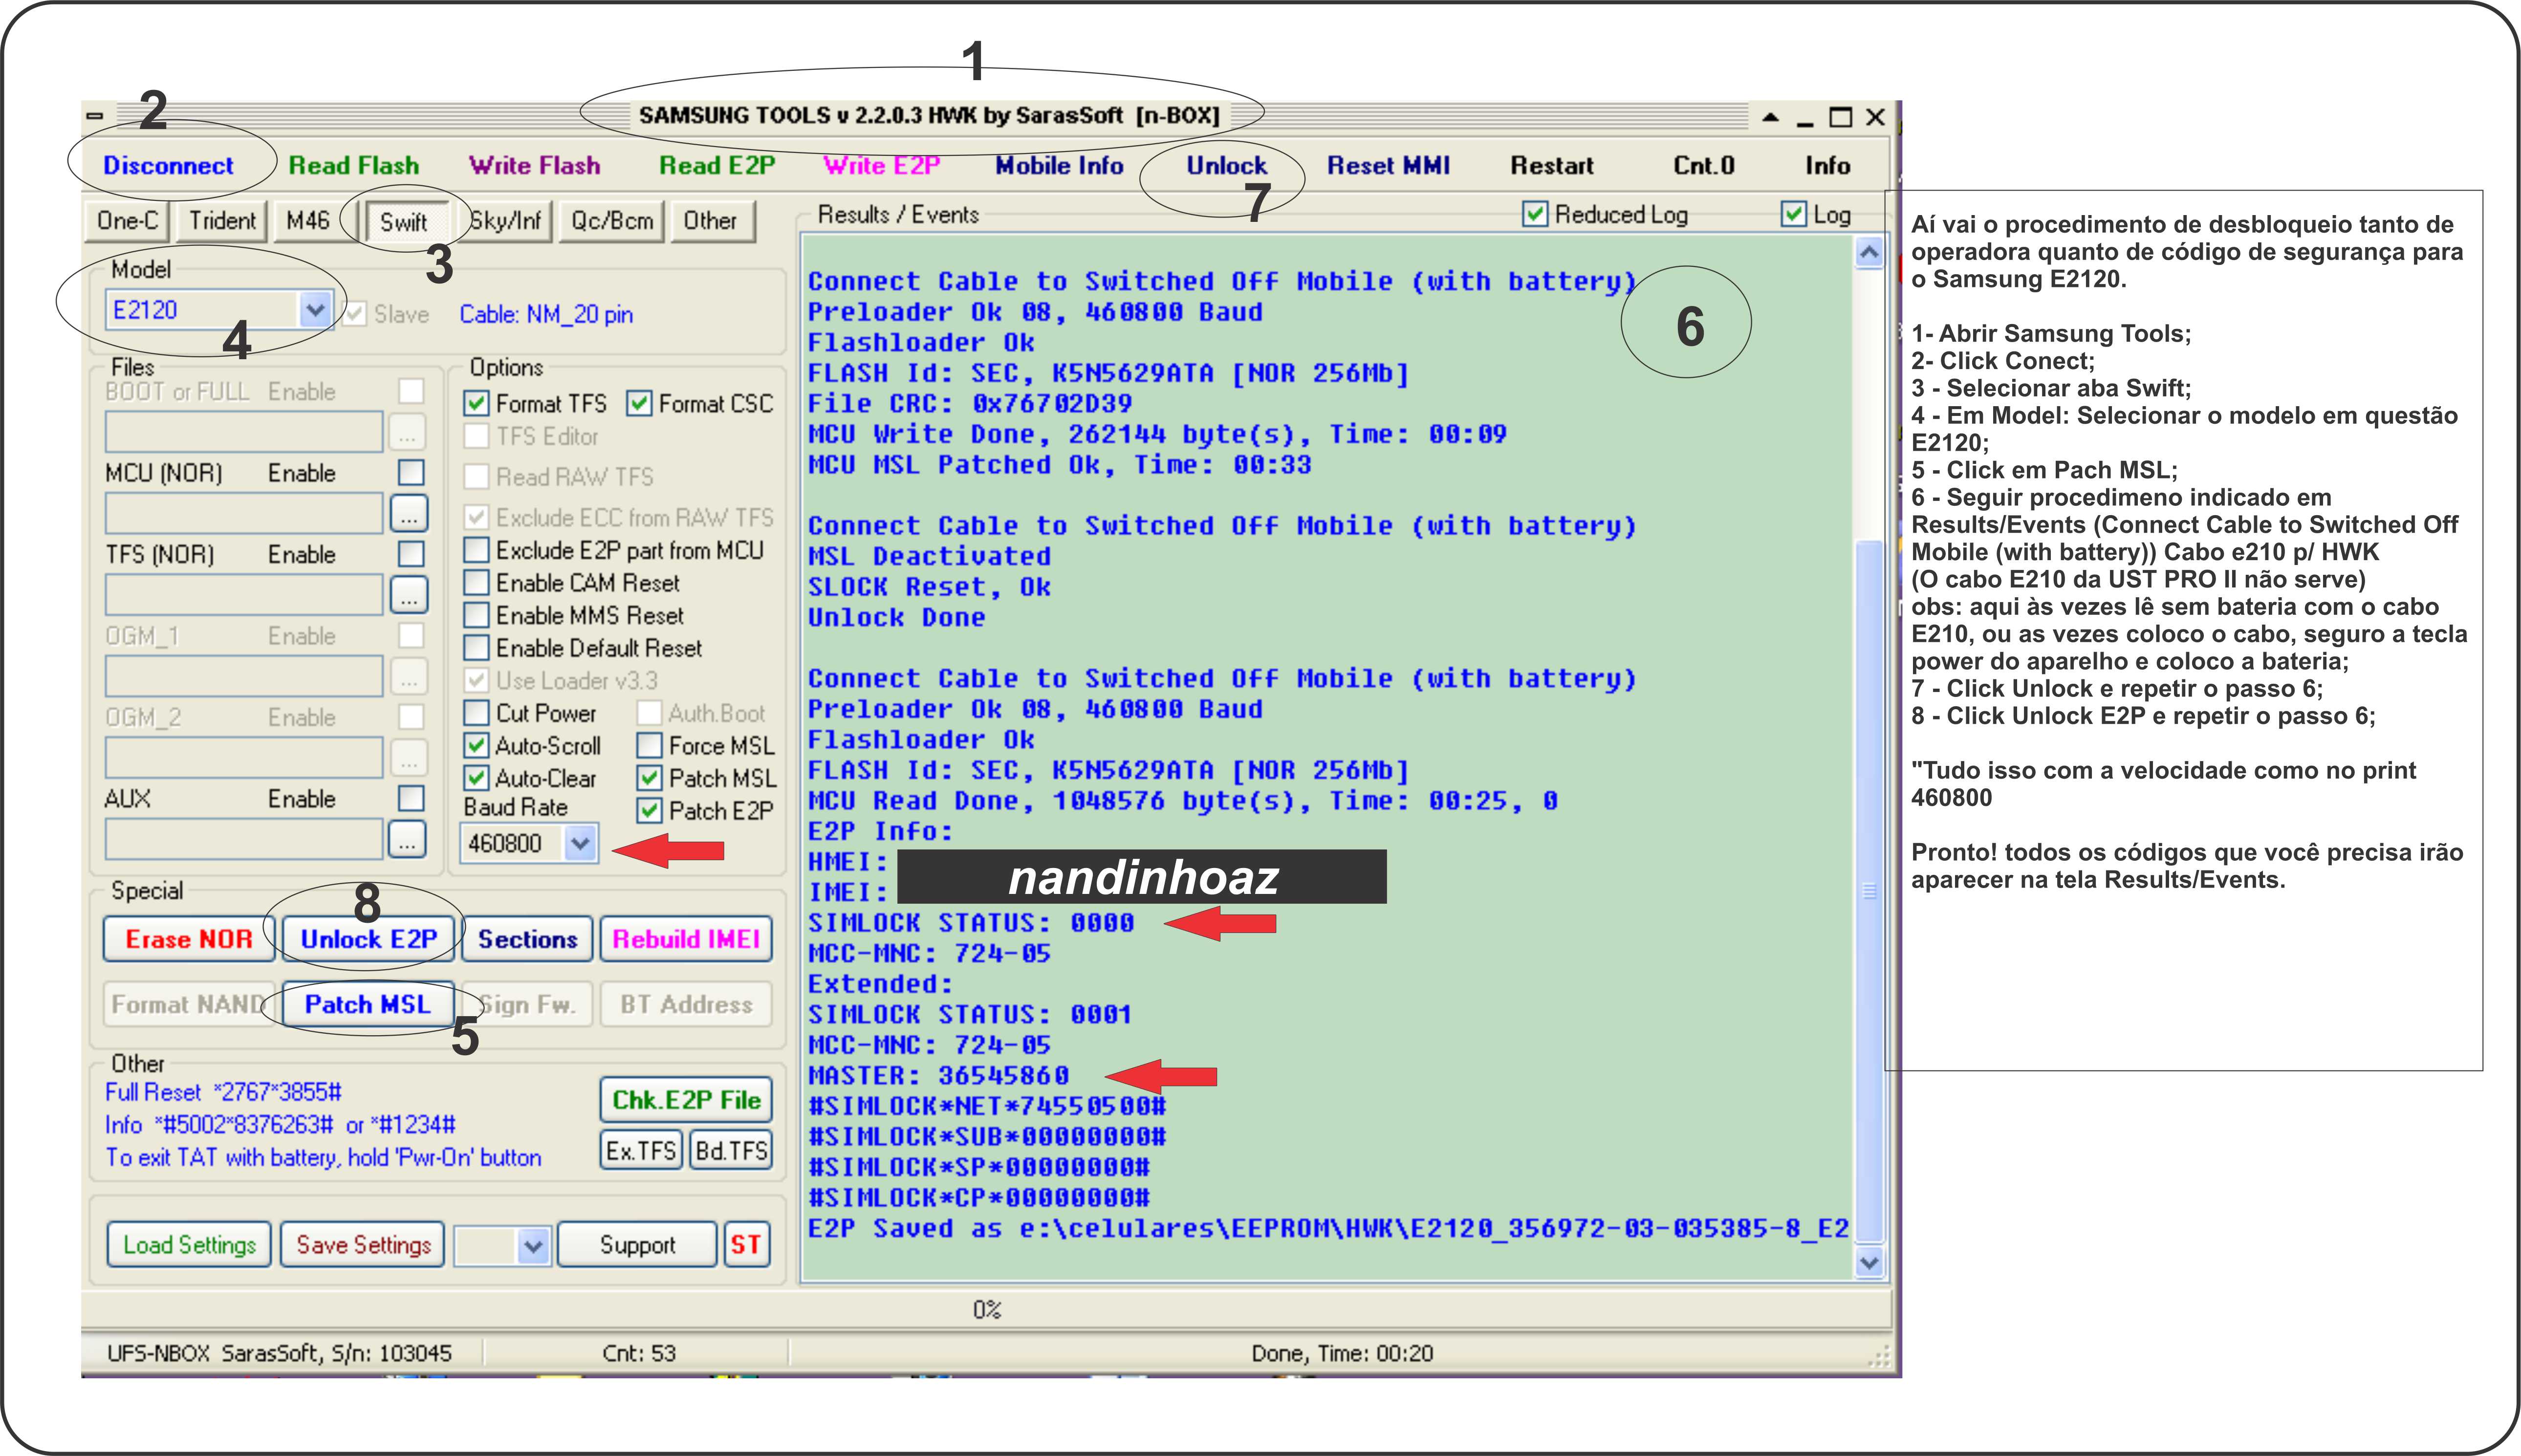
Task: Click log scrollbar down arrow
Action: [x=1869, y=1264]
